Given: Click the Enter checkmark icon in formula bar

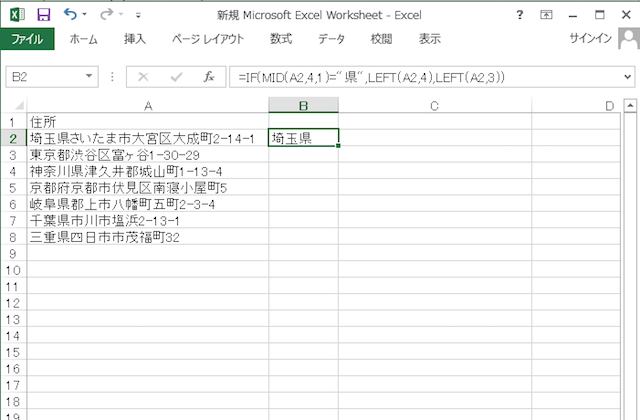Looking at the screenshot, I should [176, 77].
